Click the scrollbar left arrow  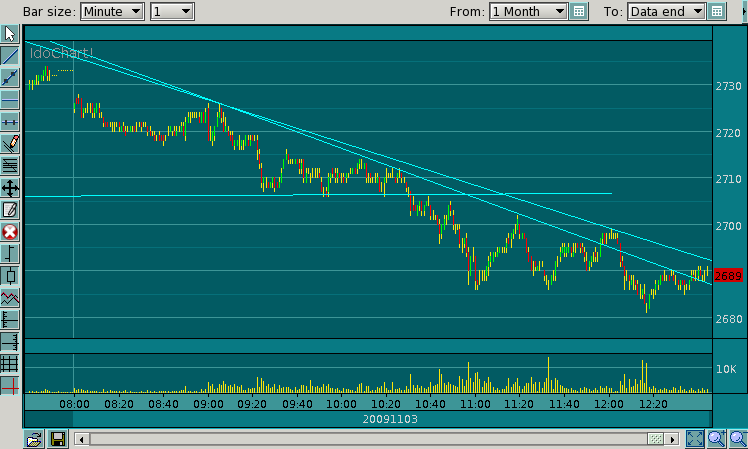tap(82, 439)
